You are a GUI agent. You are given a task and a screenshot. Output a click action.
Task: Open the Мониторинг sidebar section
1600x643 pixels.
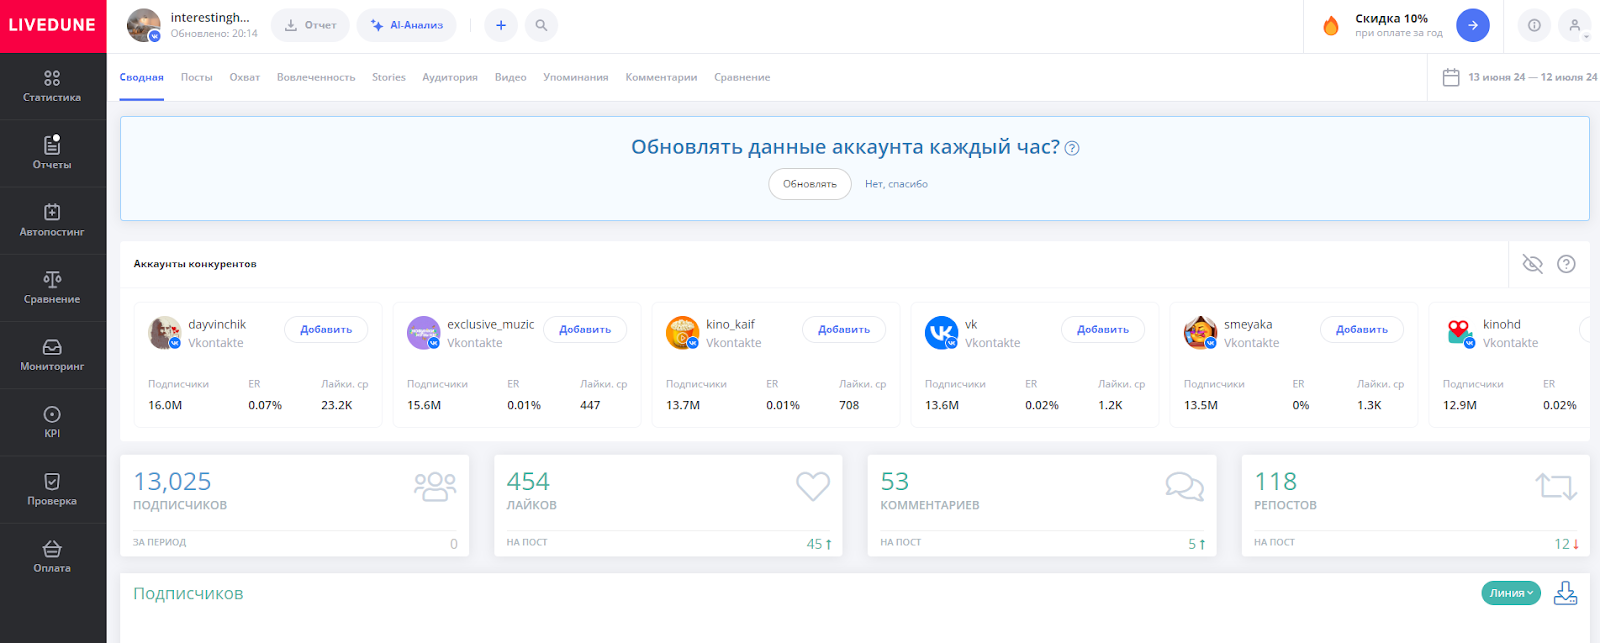tap(52, 355)
